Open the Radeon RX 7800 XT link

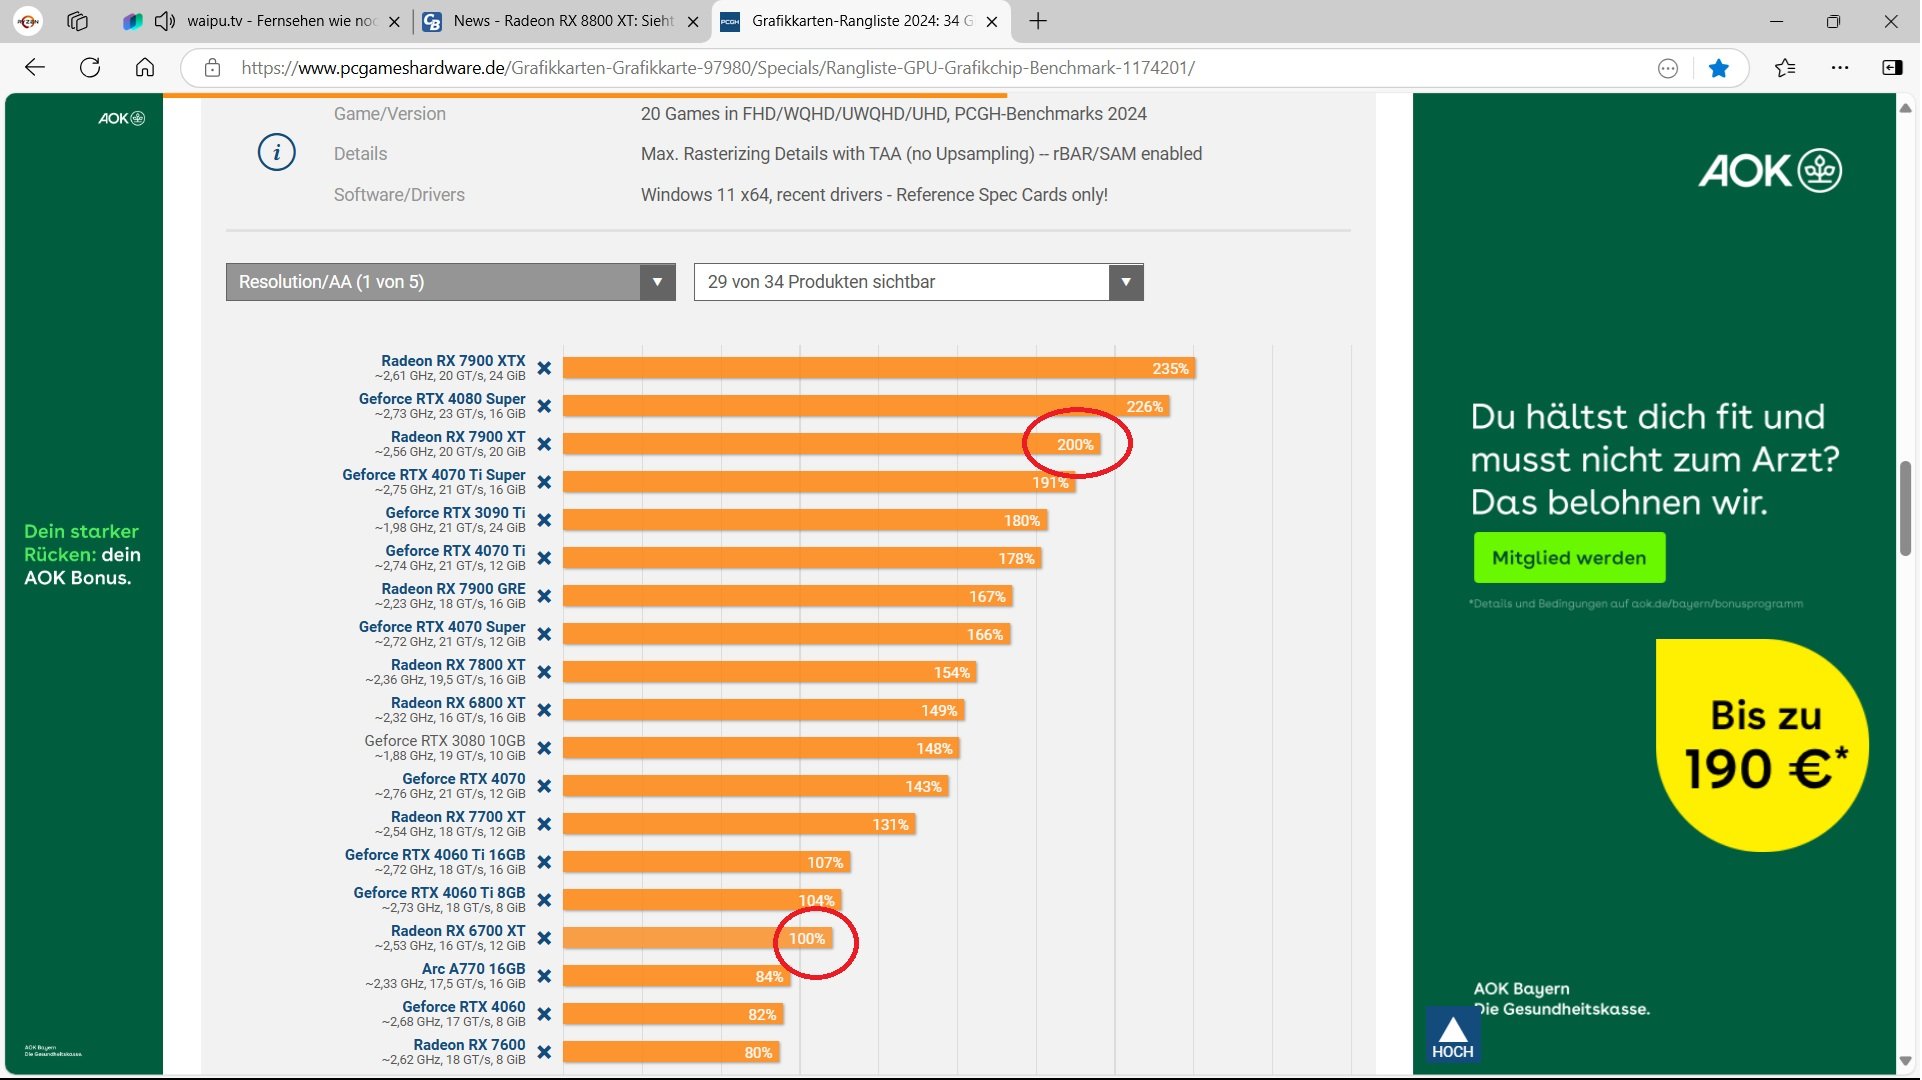[457, 665]
